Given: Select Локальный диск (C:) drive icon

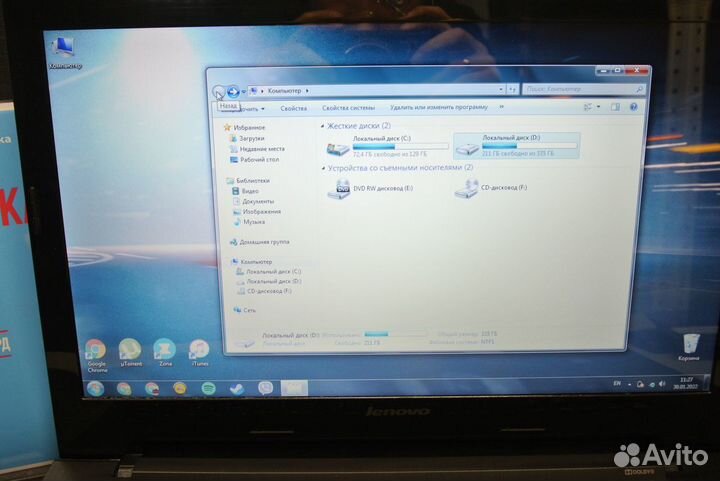Looking at the screenshot, I should click(338, 149).
